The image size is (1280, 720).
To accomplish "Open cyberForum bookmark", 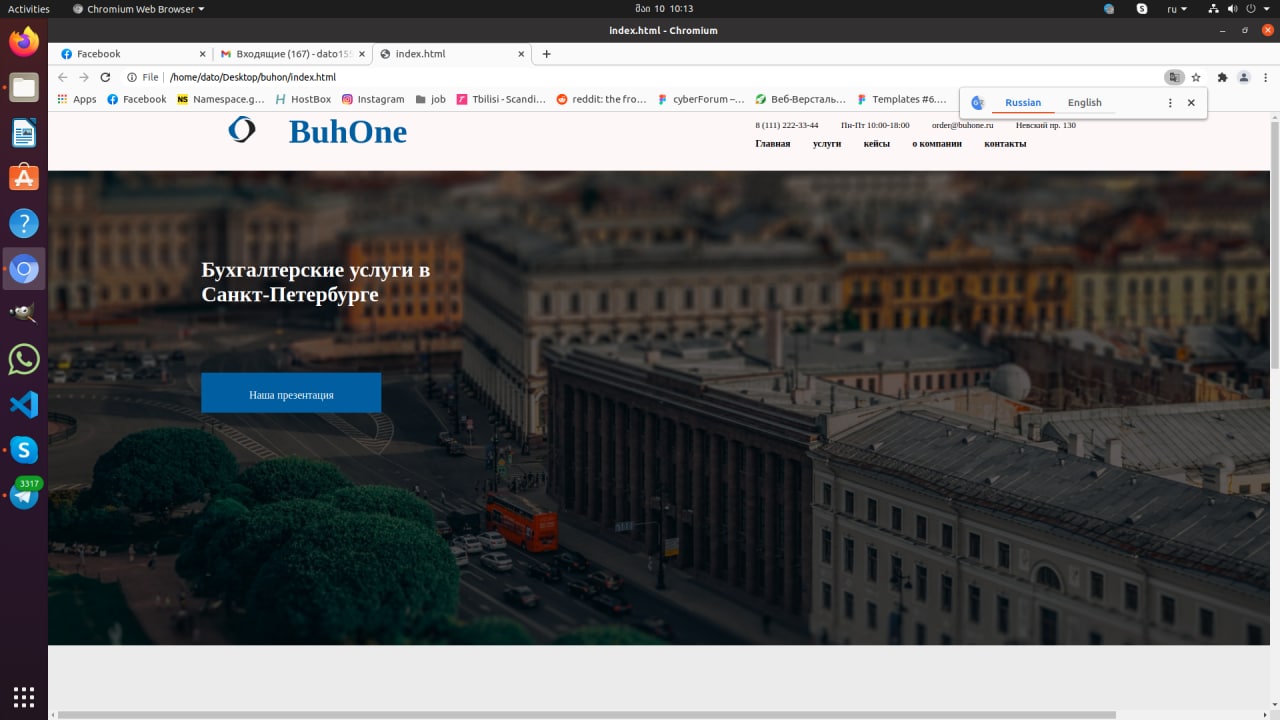I will pyautogui.click(x=701, y=99).
